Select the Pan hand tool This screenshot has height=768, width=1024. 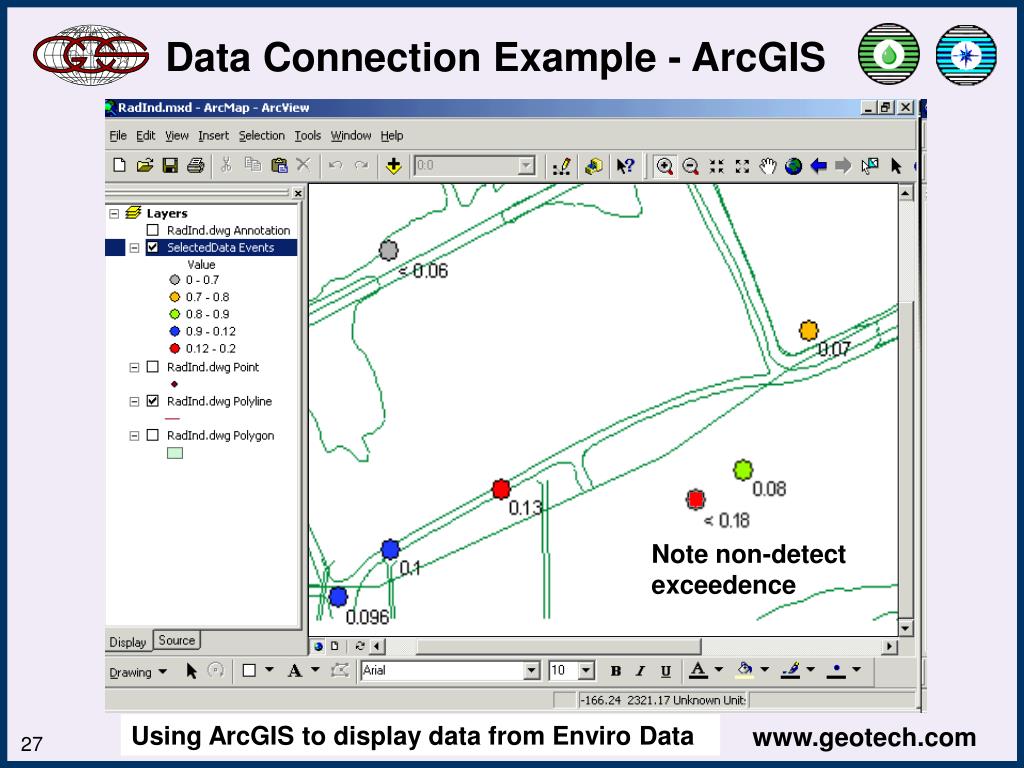767,167
